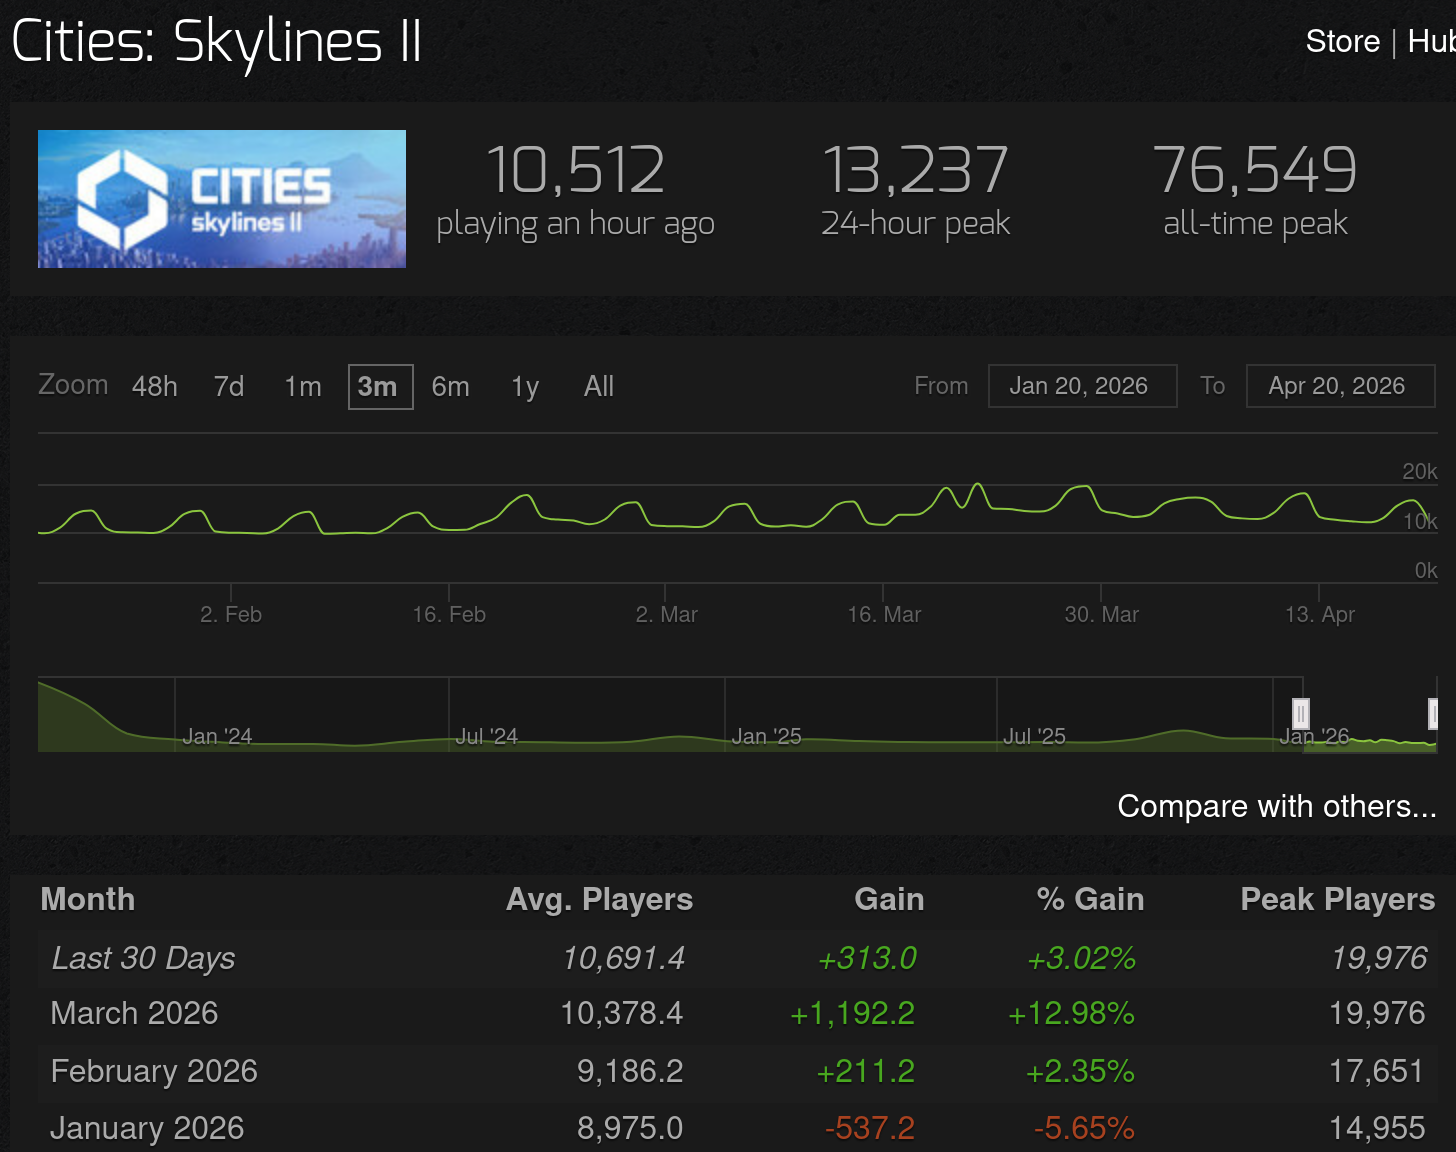Open the Store link

pos(1342,41)
